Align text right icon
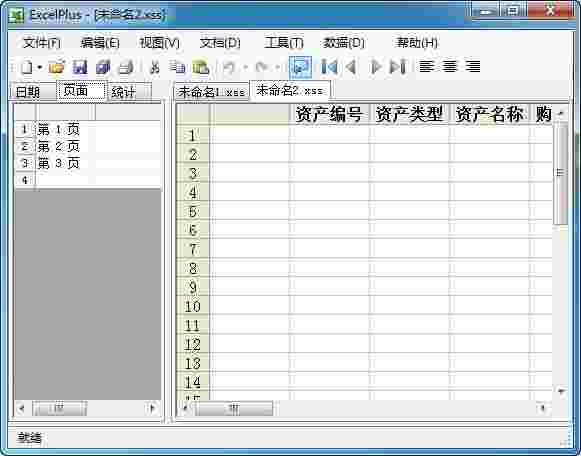 point(473,67)
